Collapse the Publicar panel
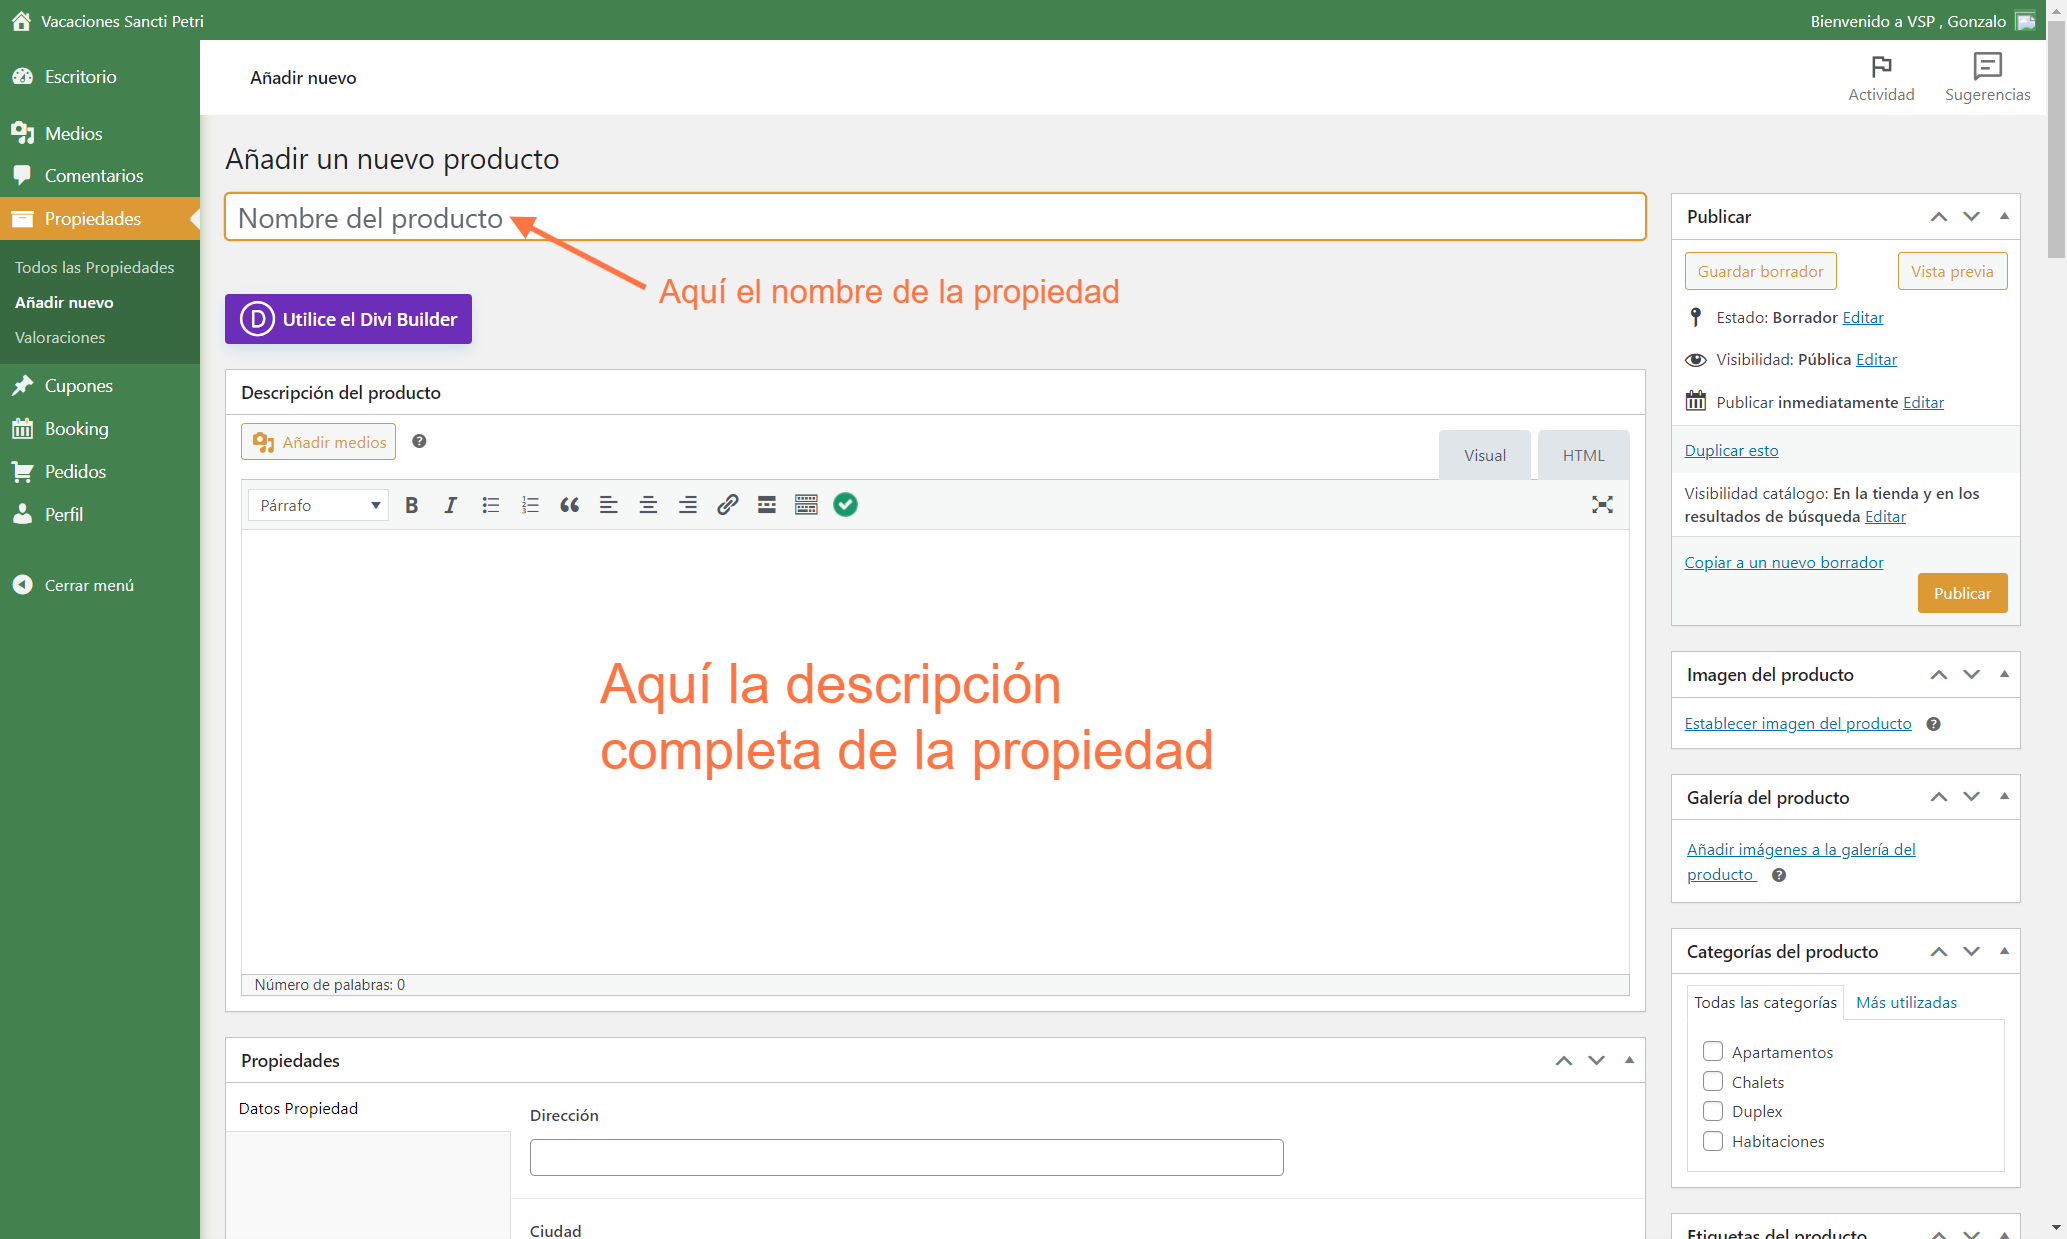2067x1239 pixels. (x=2004, y=216)
